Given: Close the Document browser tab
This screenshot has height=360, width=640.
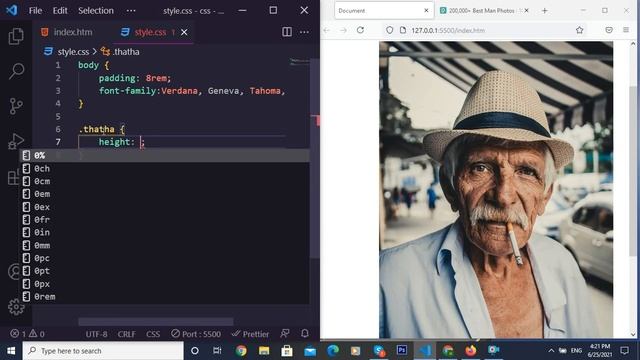Looking at the screenshot, I should point(426,11).
